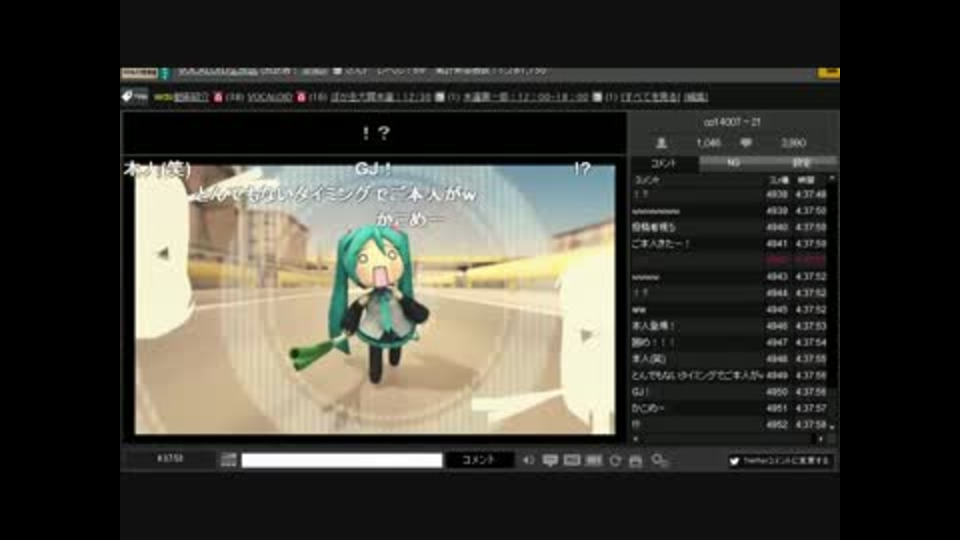Click the speaker volume icon in the control bar
This screenshot has height=540, width=960.
528,460
